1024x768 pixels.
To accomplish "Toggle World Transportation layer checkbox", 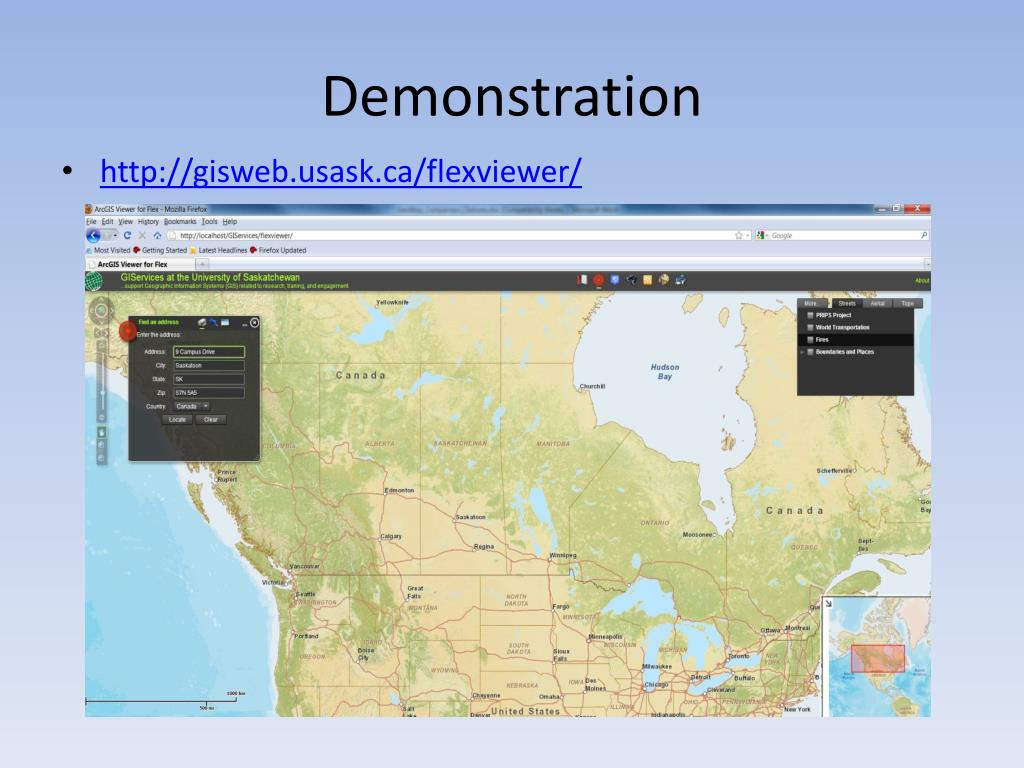I will click(810, 328).
